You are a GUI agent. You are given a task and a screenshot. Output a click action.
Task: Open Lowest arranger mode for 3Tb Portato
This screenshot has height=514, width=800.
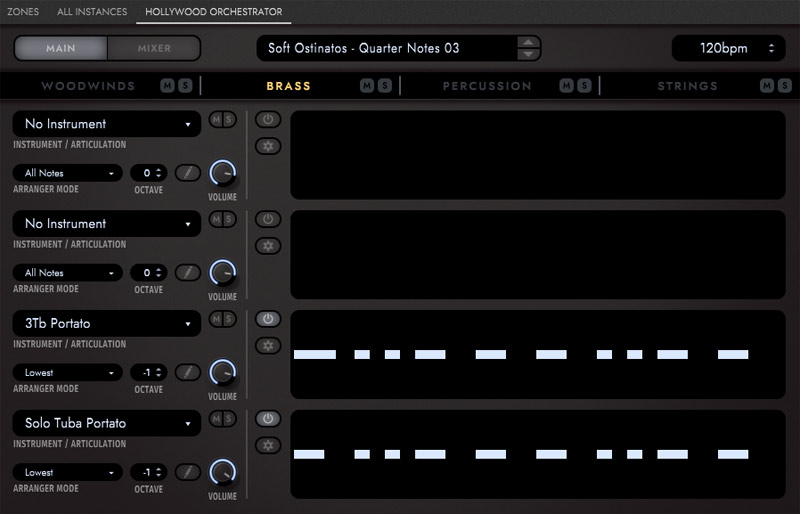click(x=68, y=373)
